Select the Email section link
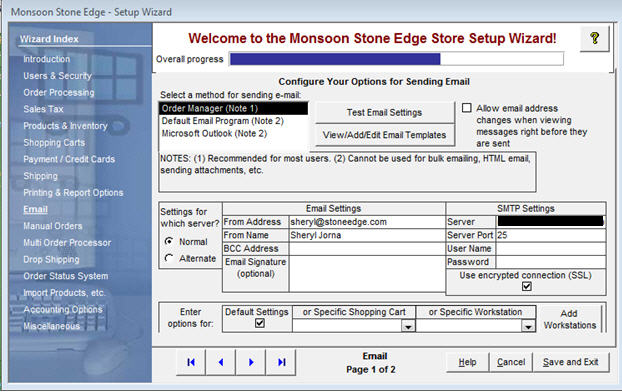The image size is (622, 392). [35, 209]
